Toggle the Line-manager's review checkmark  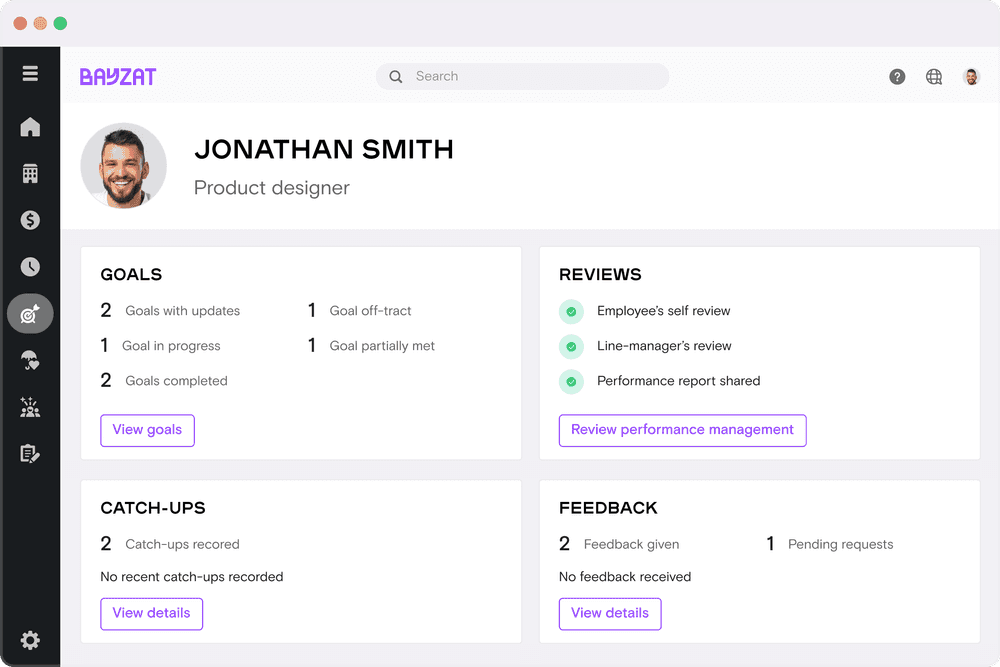point(571,346)
